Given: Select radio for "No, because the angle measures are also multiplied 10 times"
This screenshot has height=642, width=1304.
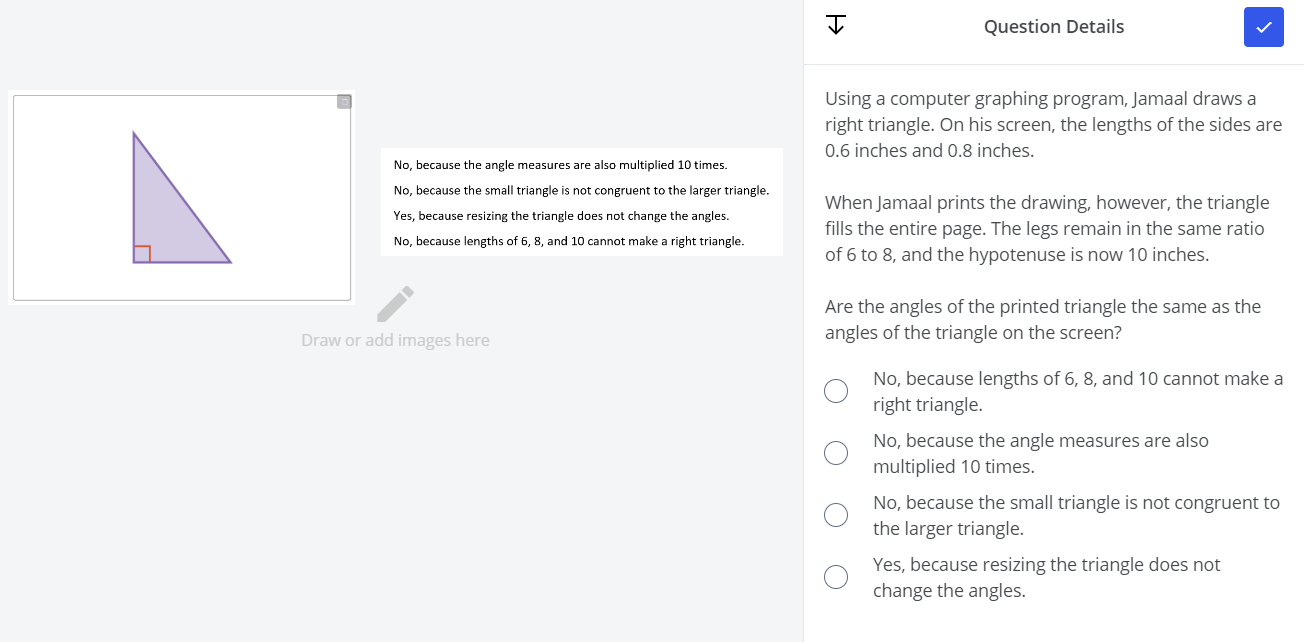Looking at the screenshot, I should [836, 452].
